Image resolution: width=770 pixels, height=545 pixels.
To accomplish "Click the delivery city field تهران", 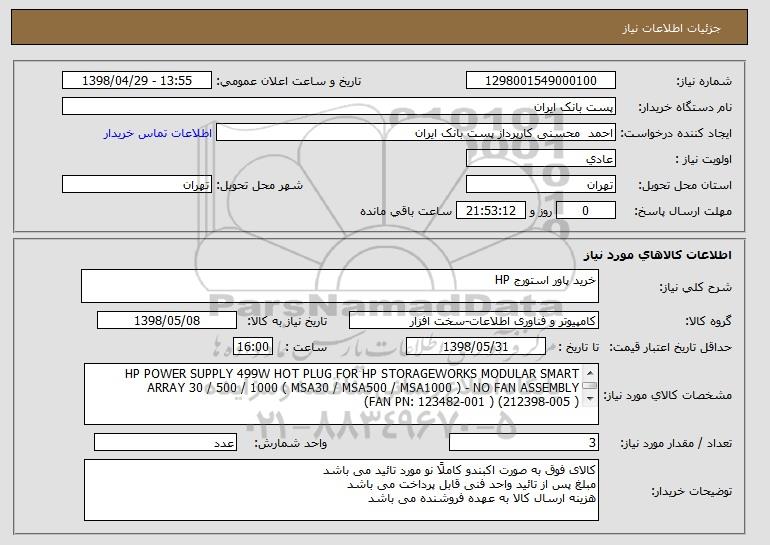I will pos(137,185).
